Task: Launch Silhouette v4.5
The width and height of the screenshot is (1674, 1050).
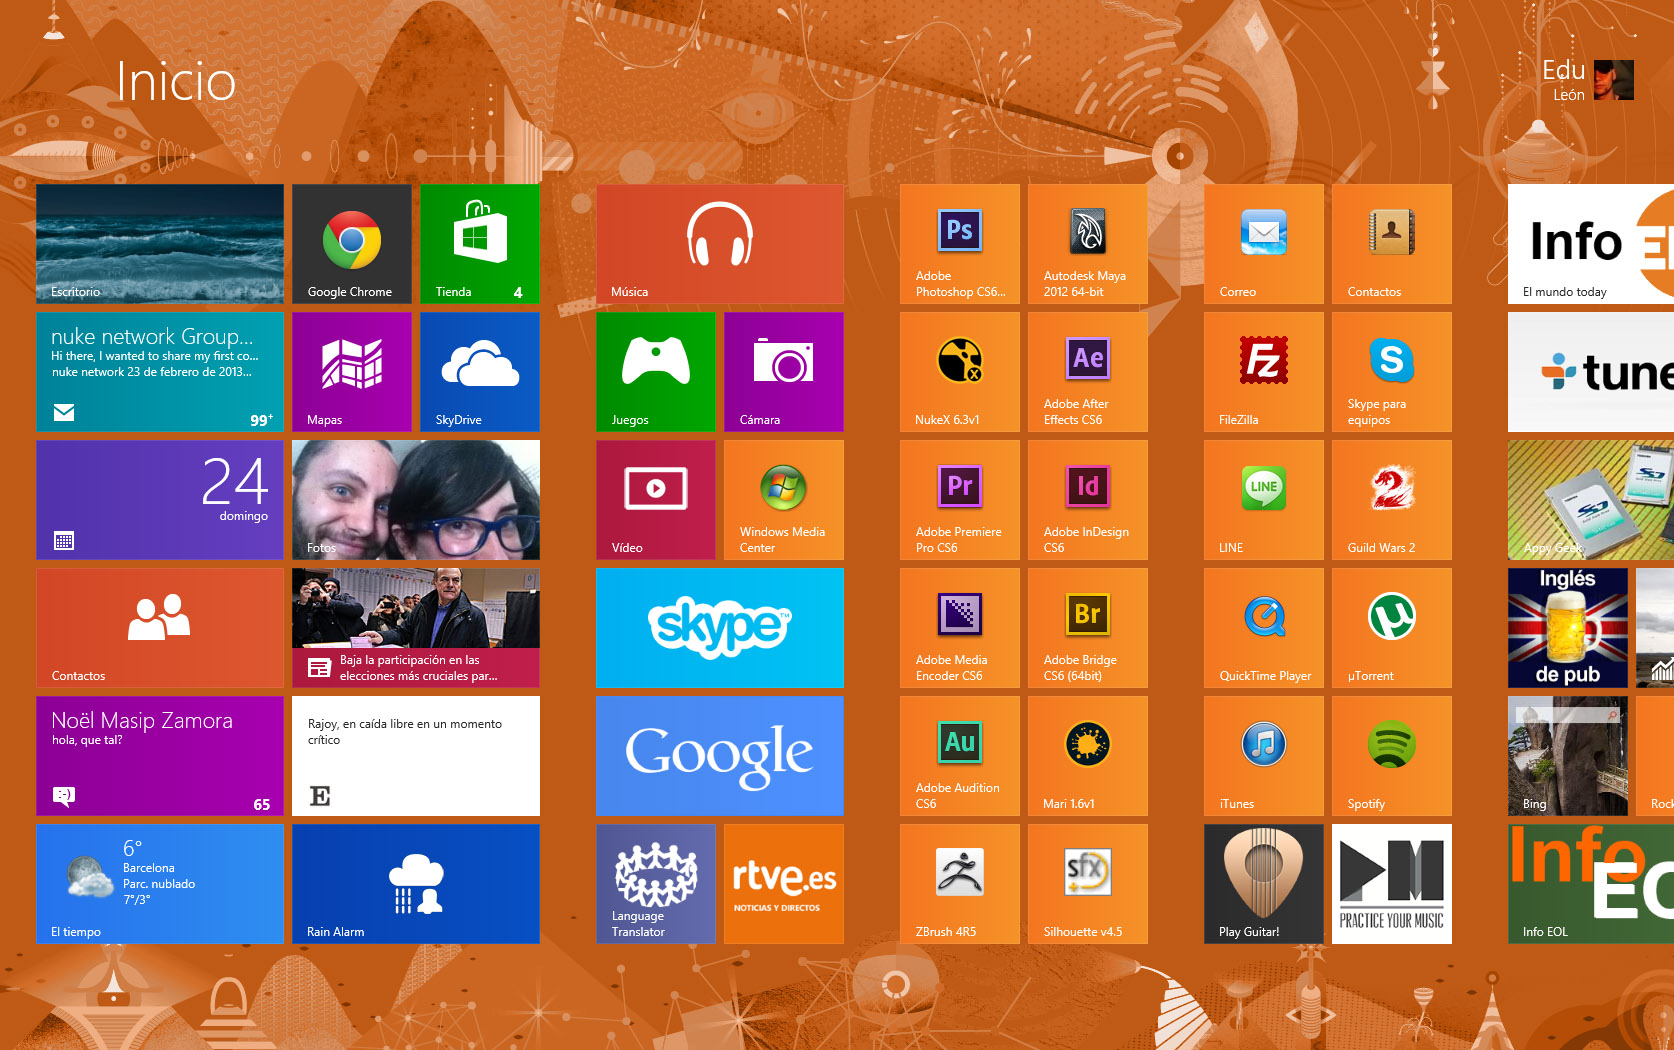Action: coord(1087,884)
